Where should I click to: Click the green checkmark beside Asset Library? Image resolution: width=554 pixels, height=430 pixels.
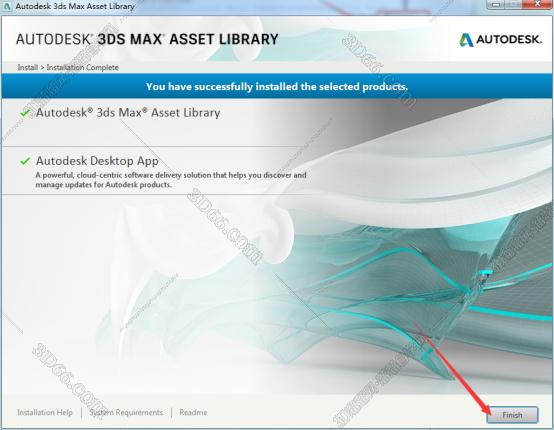(x=25, y=113)
